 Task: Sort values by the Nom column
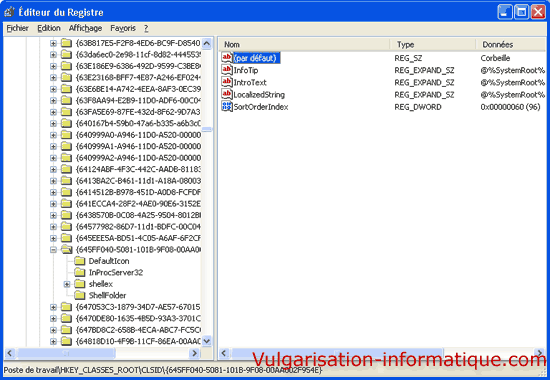[304, 45]
